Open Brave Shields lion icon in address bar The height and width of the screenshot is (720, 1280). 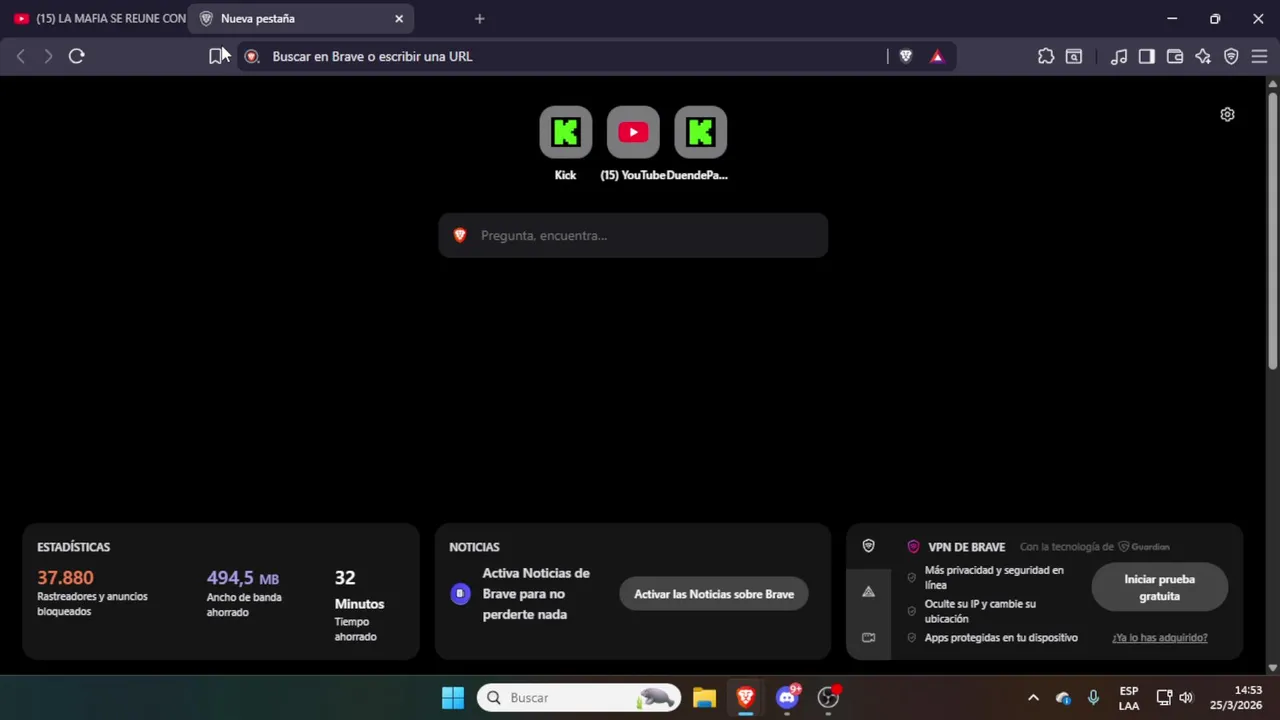coord(906,56)
